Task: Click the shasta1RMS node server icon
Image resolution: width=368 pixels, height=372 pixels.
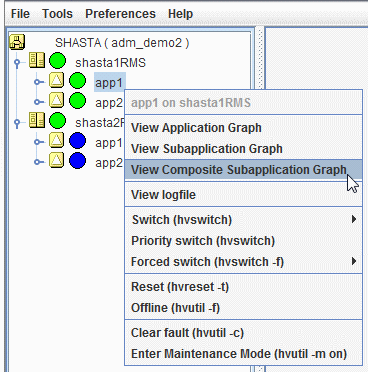Action: (x=37, y=61)
